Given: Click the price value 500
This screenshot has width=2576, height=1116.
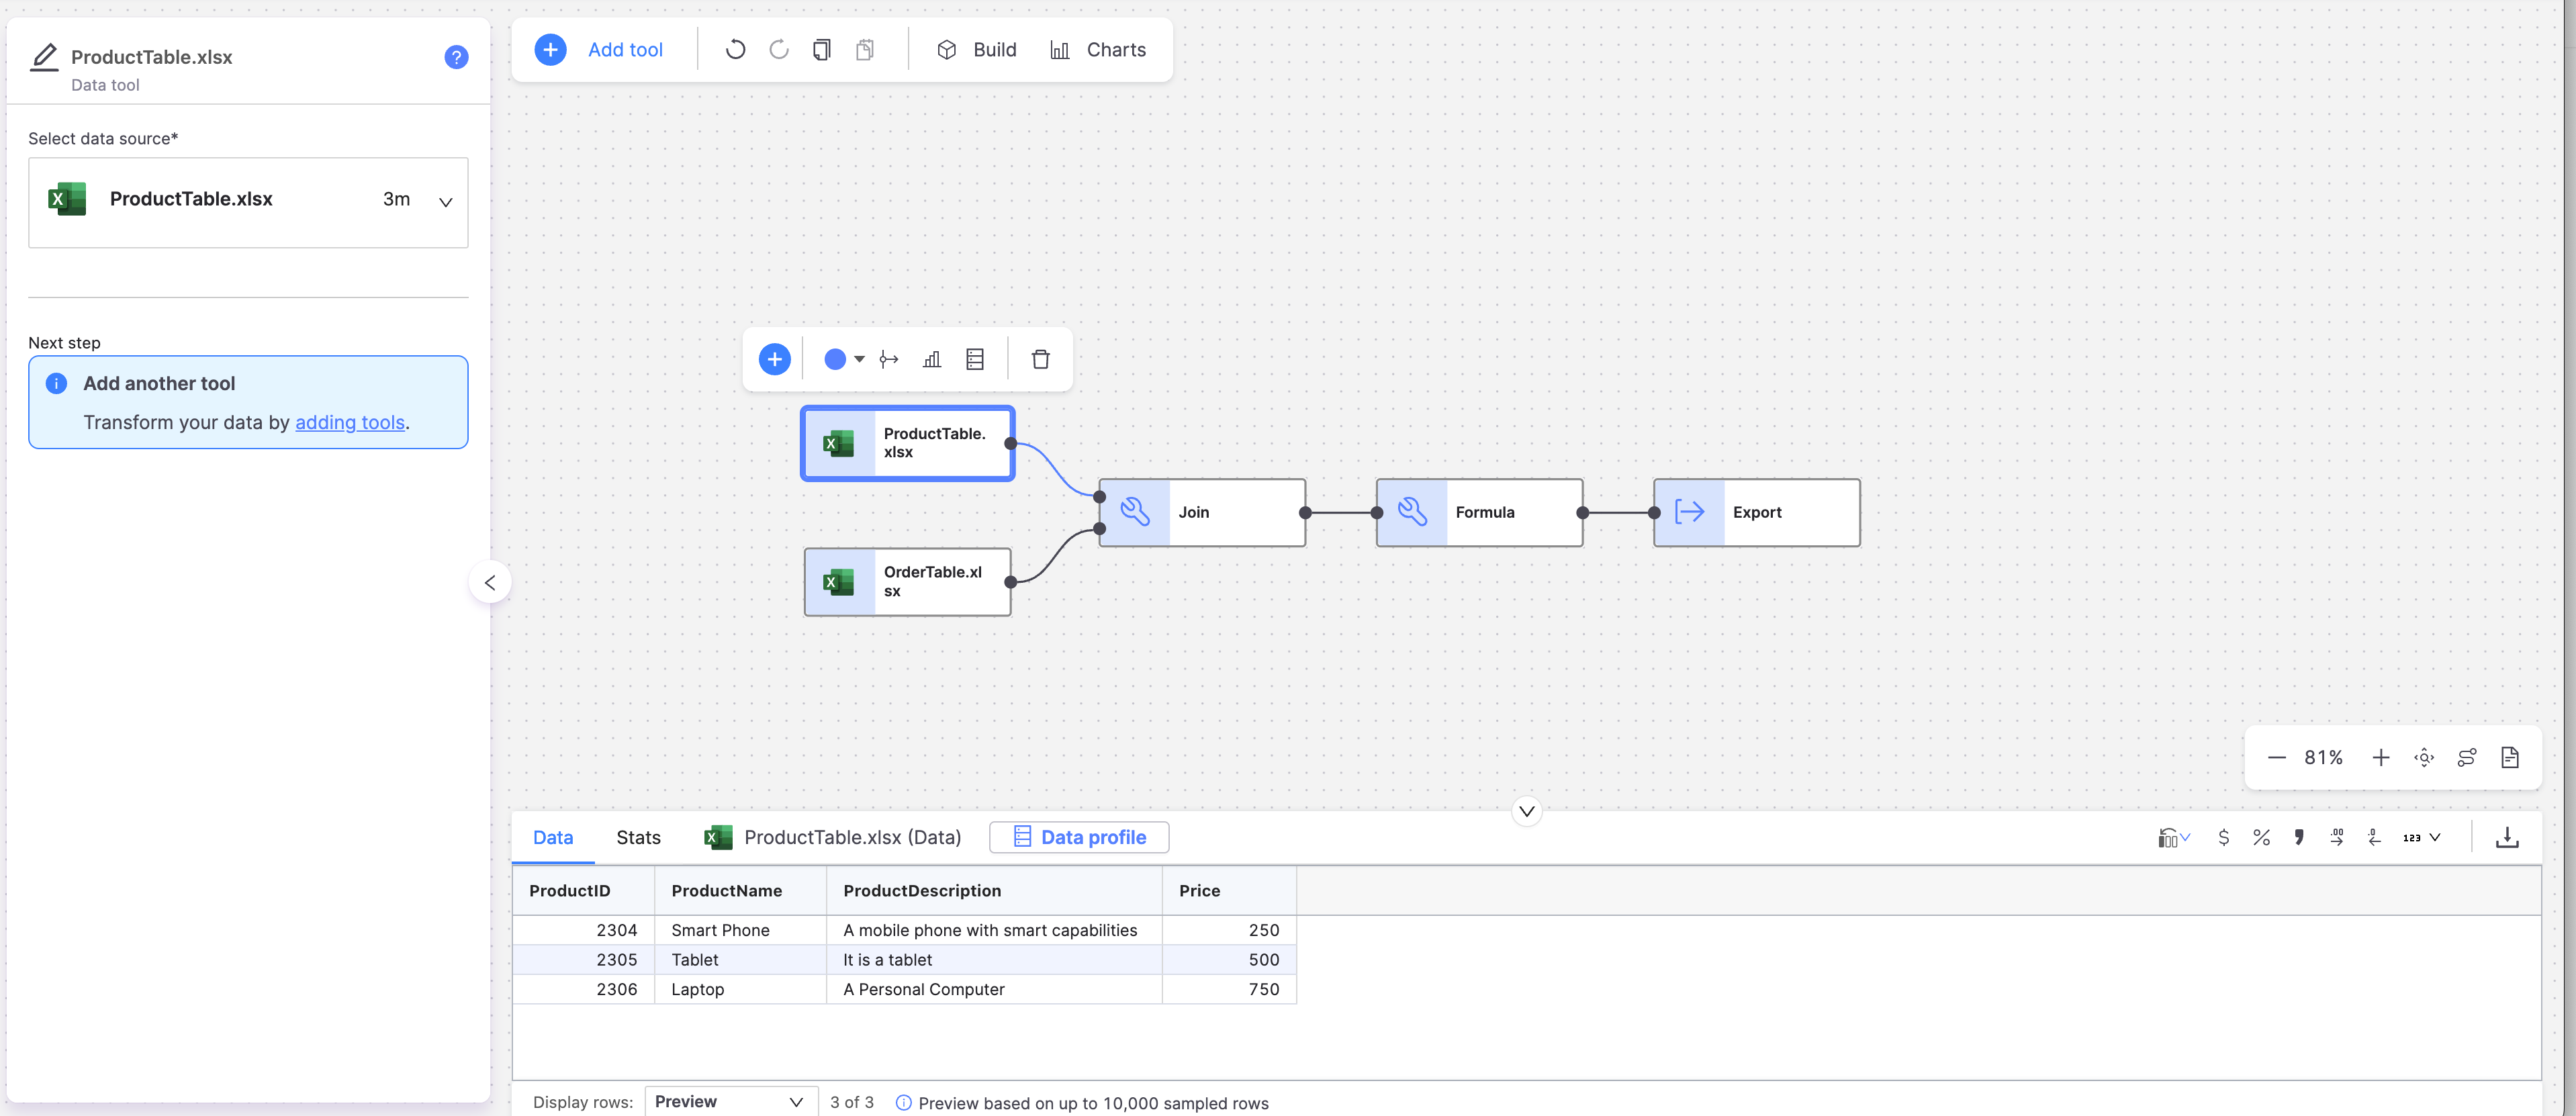Looking at the screenshot, I should (x=1230, y=959).
